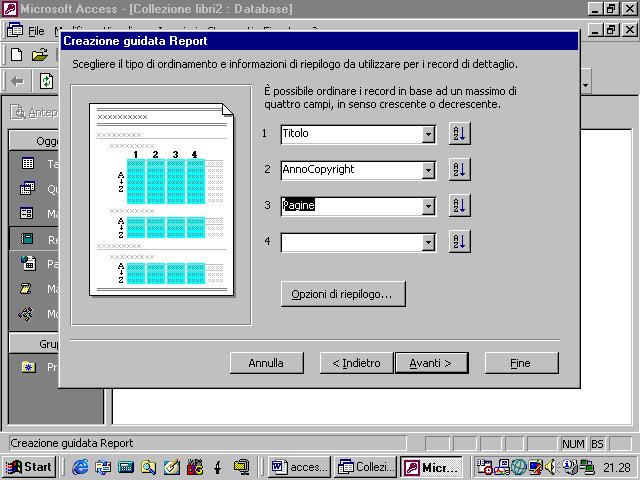Select the Tabelle object icon
The width and height of the screenshot is (640, 480).
[x=28, y=164]
